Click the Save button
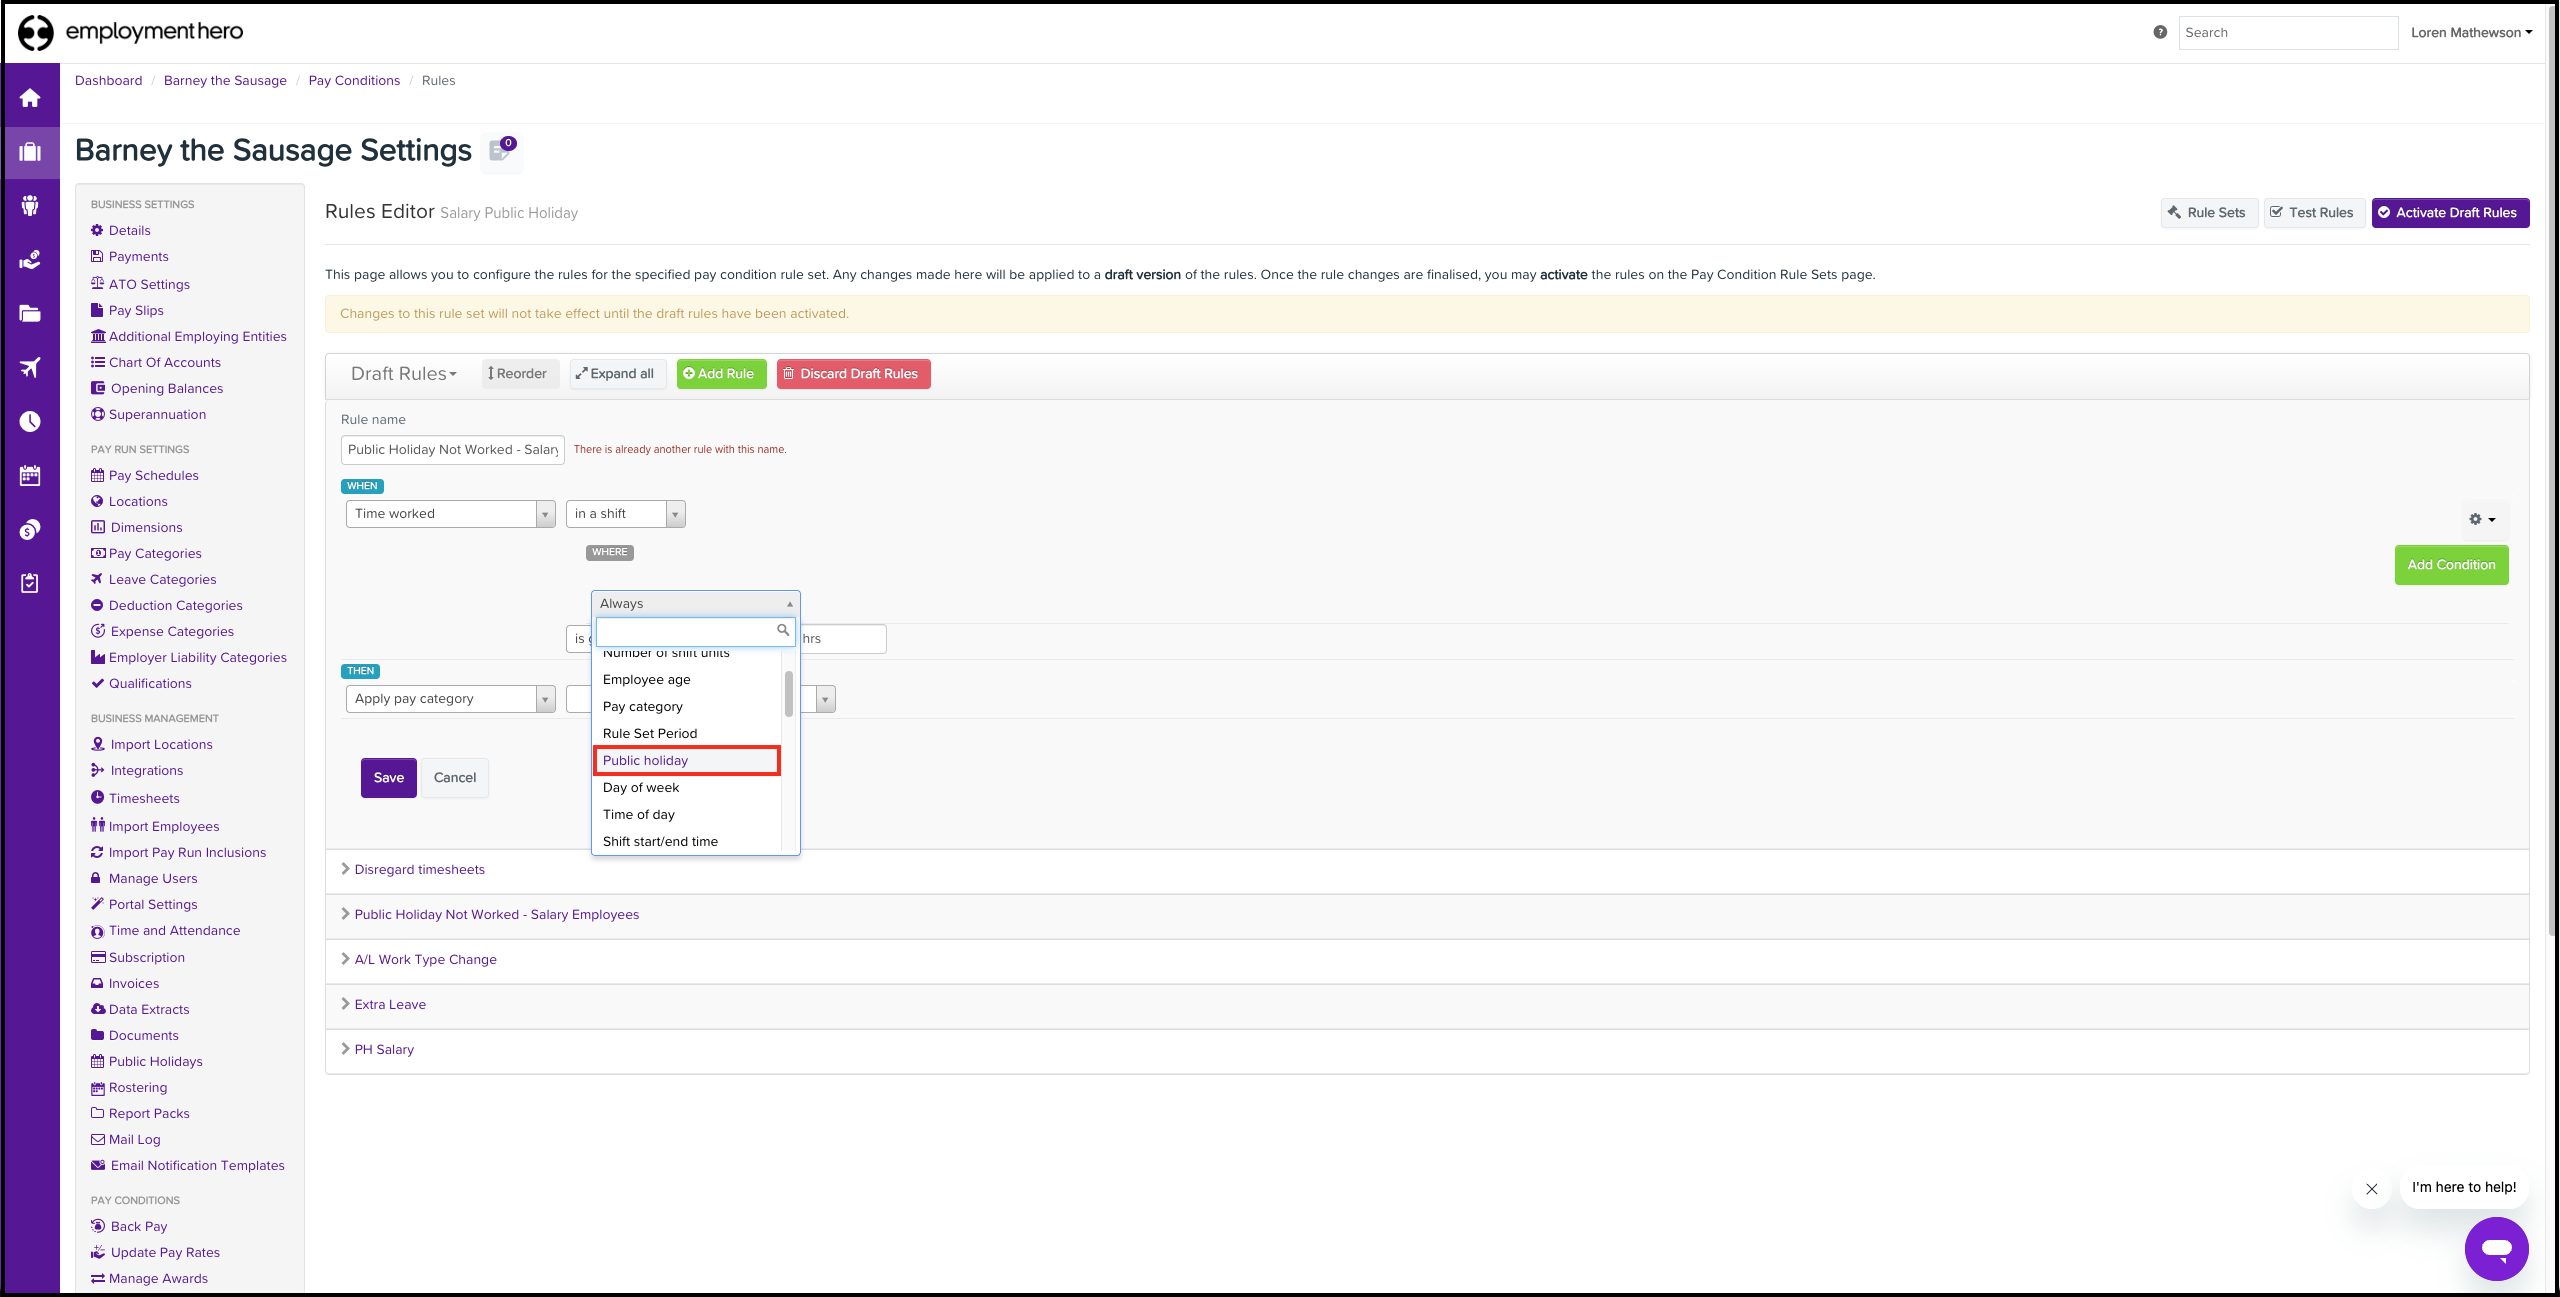The image size is (2560, 1297). (x=388, y=778)
